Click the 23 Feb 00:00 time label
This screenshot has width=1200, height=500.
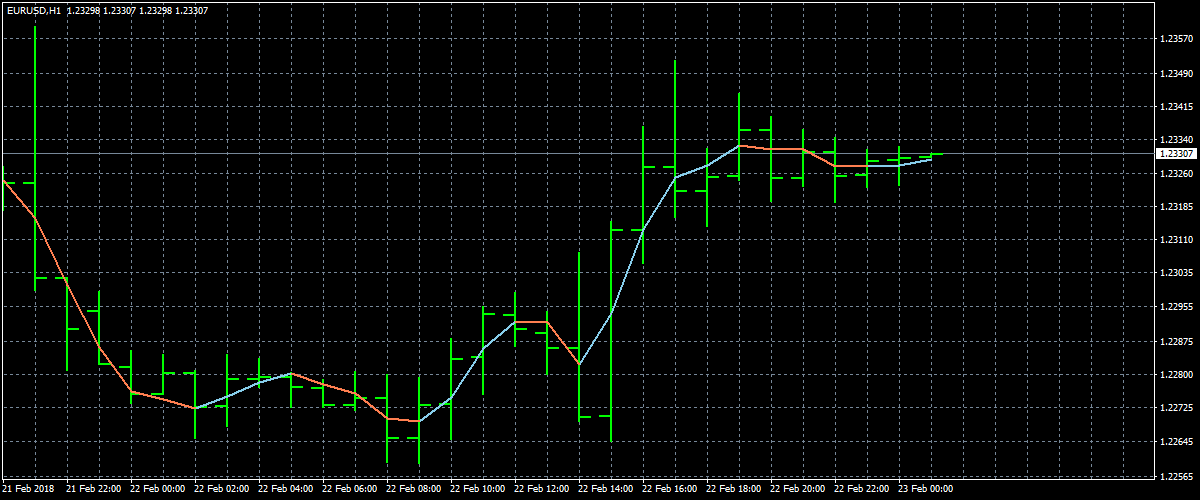(x=925, y=490)
